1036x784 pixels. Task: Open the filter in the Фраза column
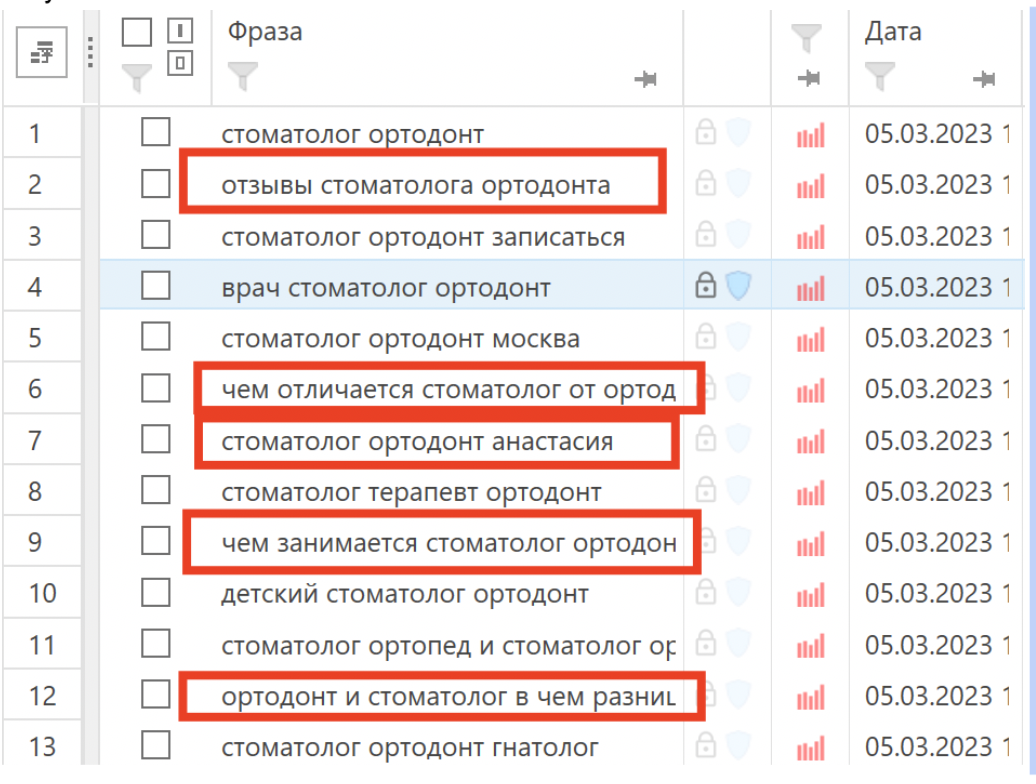[242, 73]
